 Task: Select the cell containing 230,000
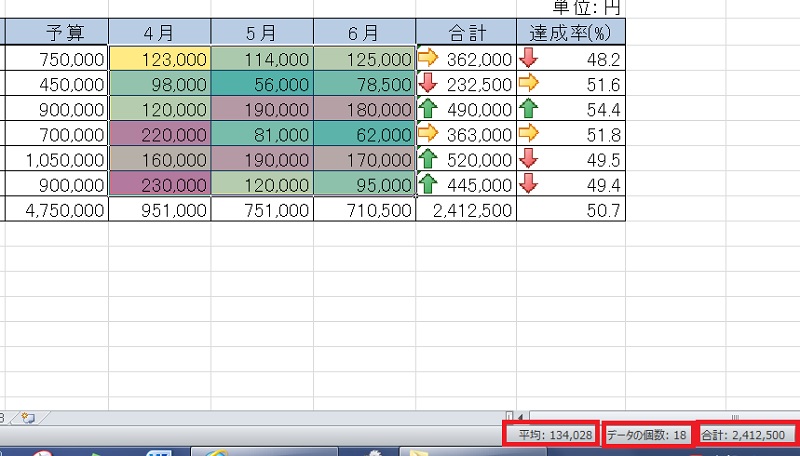160,184
